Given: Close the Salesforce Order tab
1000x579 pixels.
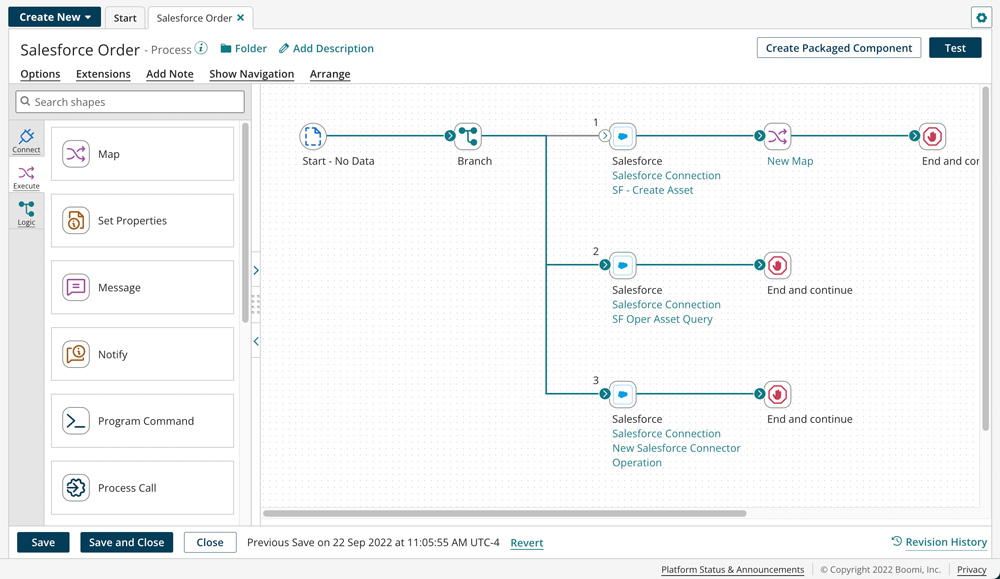Looking at the screenshot, I should point(240,18).
